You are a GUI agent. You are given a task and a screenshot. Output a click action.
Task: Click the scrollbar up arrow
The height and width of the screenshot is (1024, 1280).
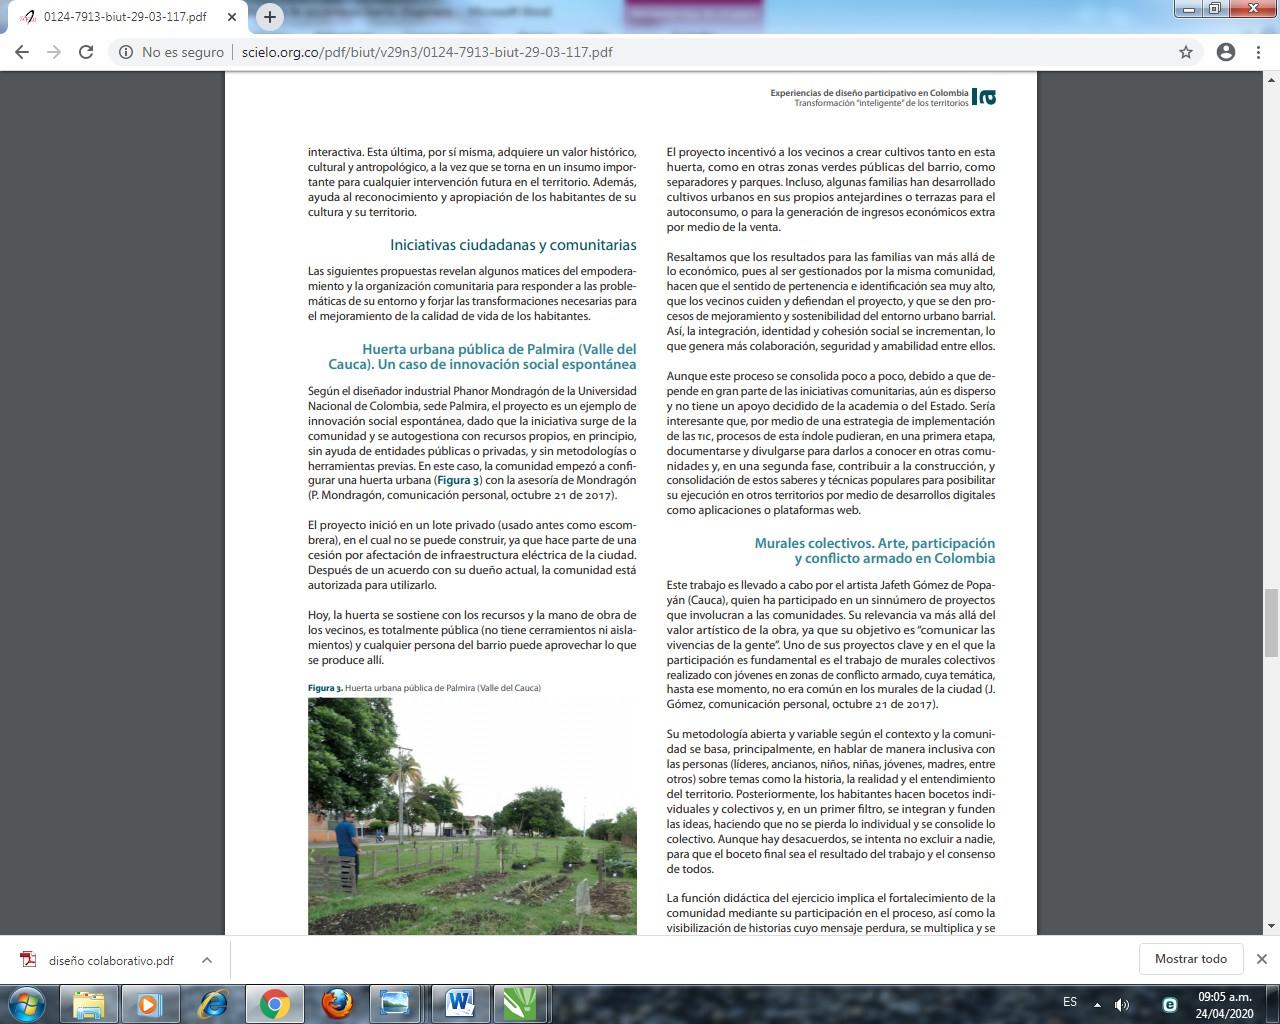(1271, 80)
